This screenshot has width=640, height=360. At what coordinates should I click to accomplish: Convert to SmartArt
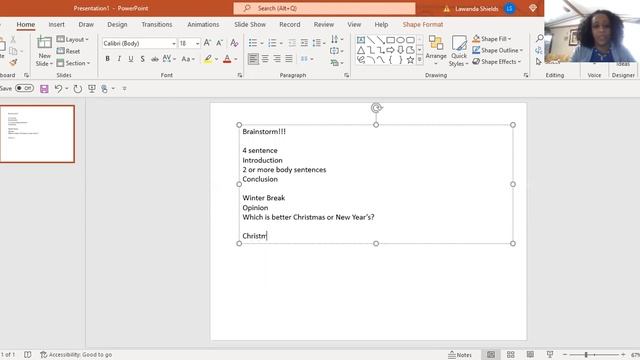[337, 63]
